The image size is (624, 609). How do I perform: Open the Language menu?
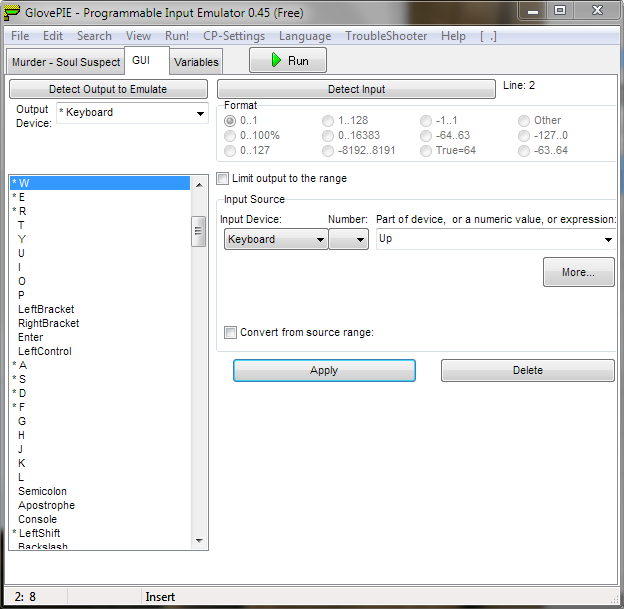pyautogui.click(x=305, y=36)
